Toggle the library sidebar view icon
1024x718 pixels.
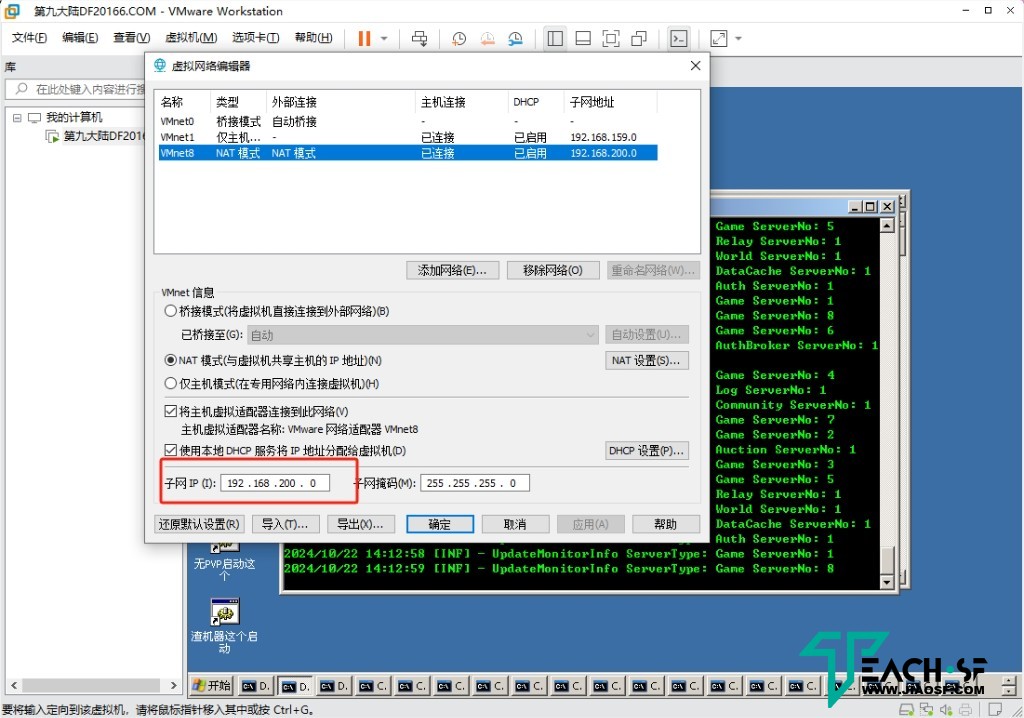555,39
